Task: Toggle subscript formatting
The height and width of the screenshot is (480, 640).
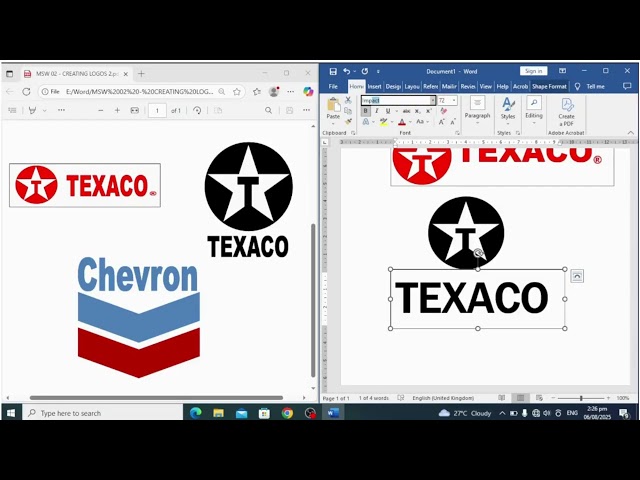Action: [418, 111]
